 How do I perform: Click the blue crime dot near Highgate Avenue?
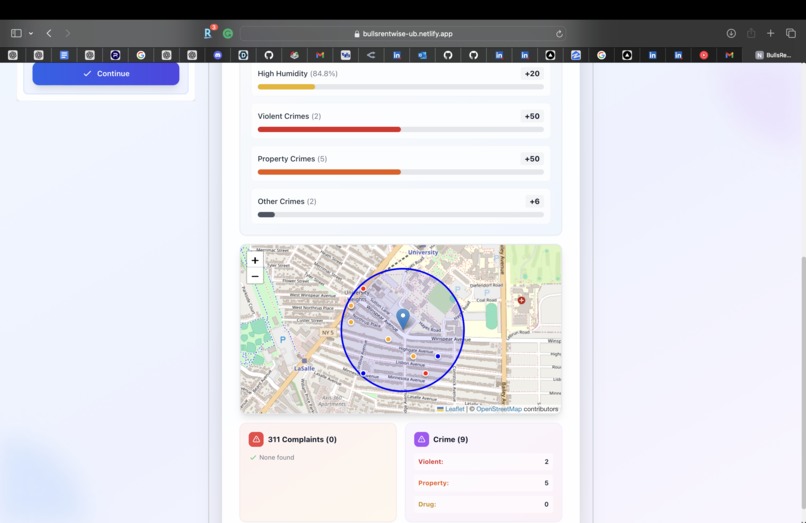coord(438,356)
